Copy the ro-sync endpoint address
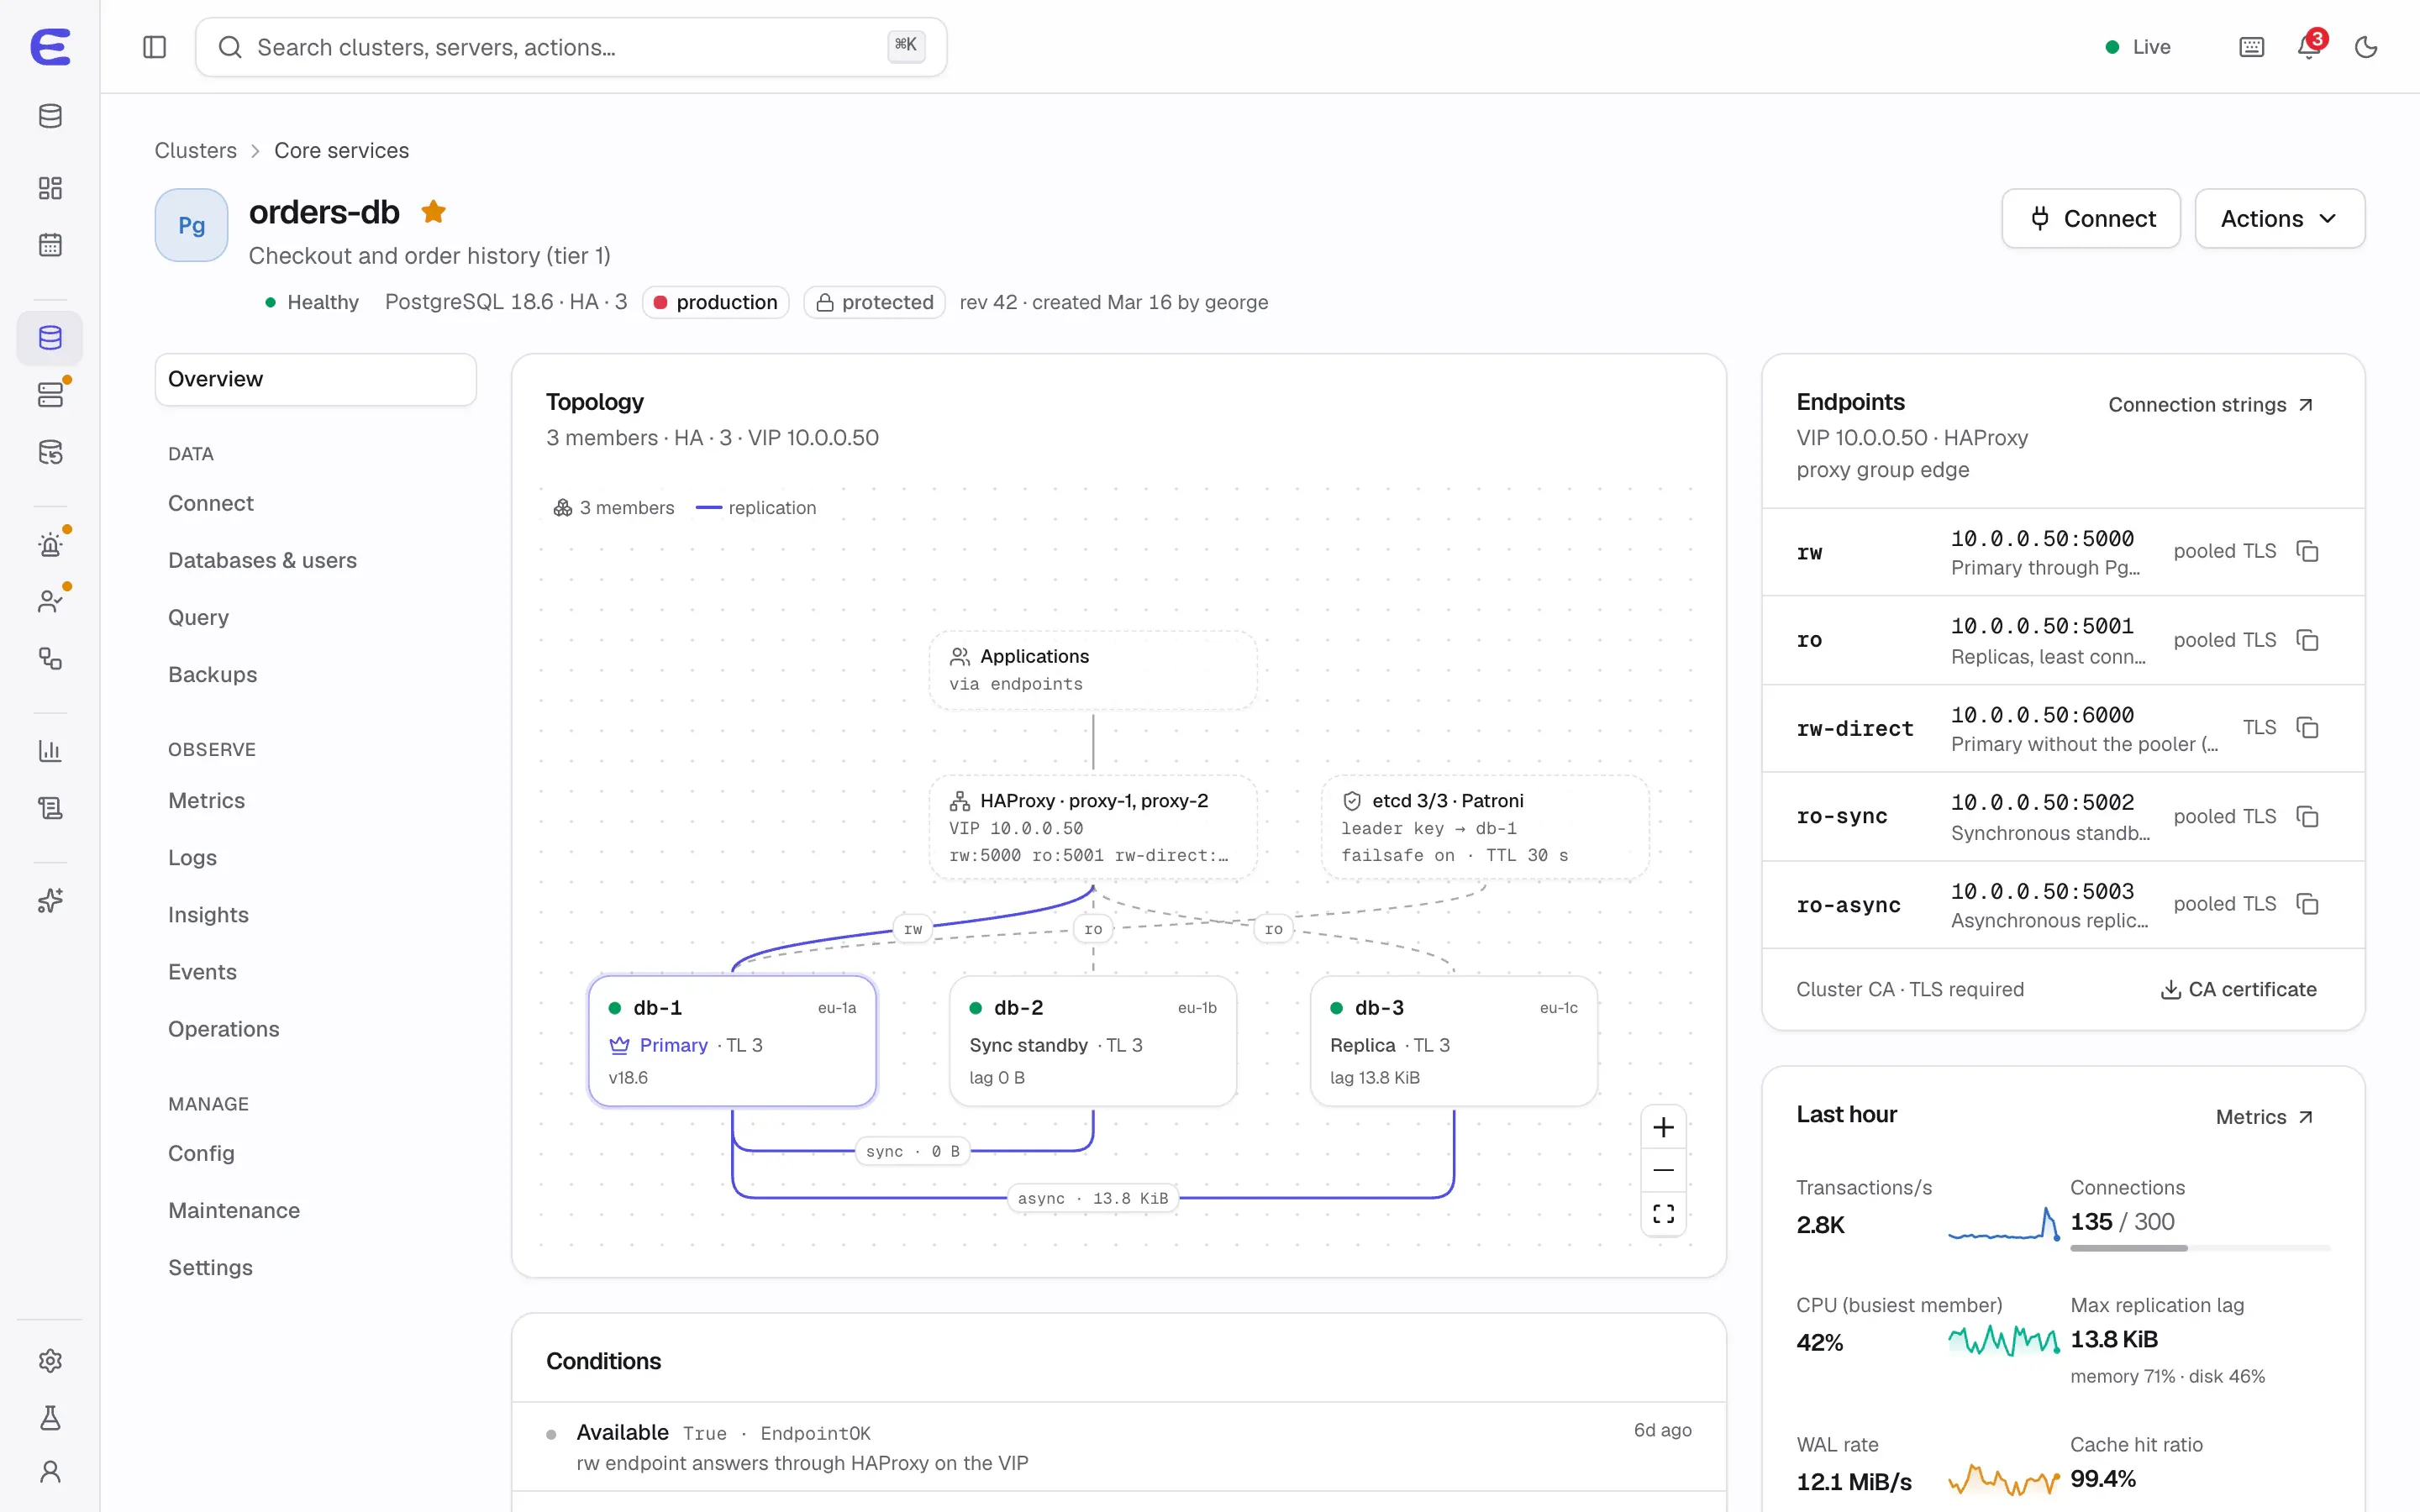This screenshot has height=1512, width=2420. (x=2308, y=817)
